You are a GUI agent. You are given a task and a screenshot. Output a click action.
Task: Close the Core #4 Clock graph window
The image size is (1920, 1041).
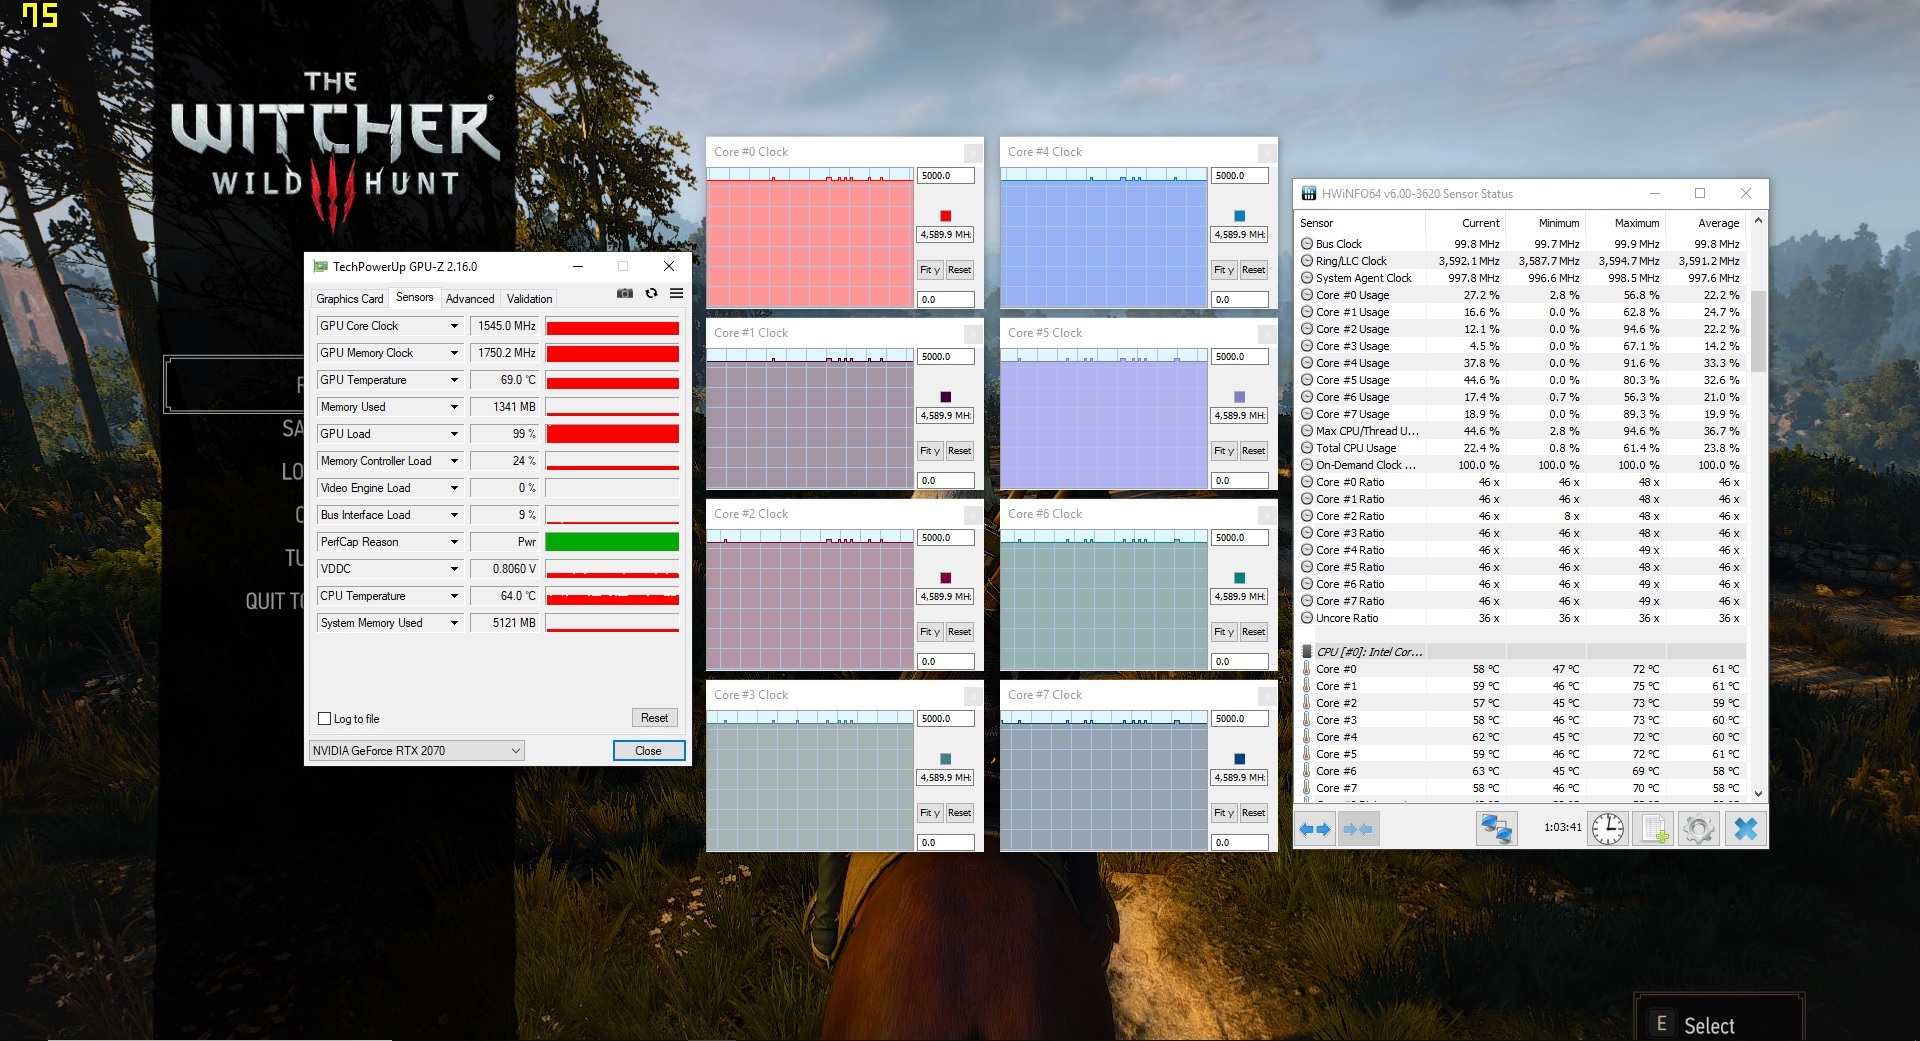coord(1266,152)
